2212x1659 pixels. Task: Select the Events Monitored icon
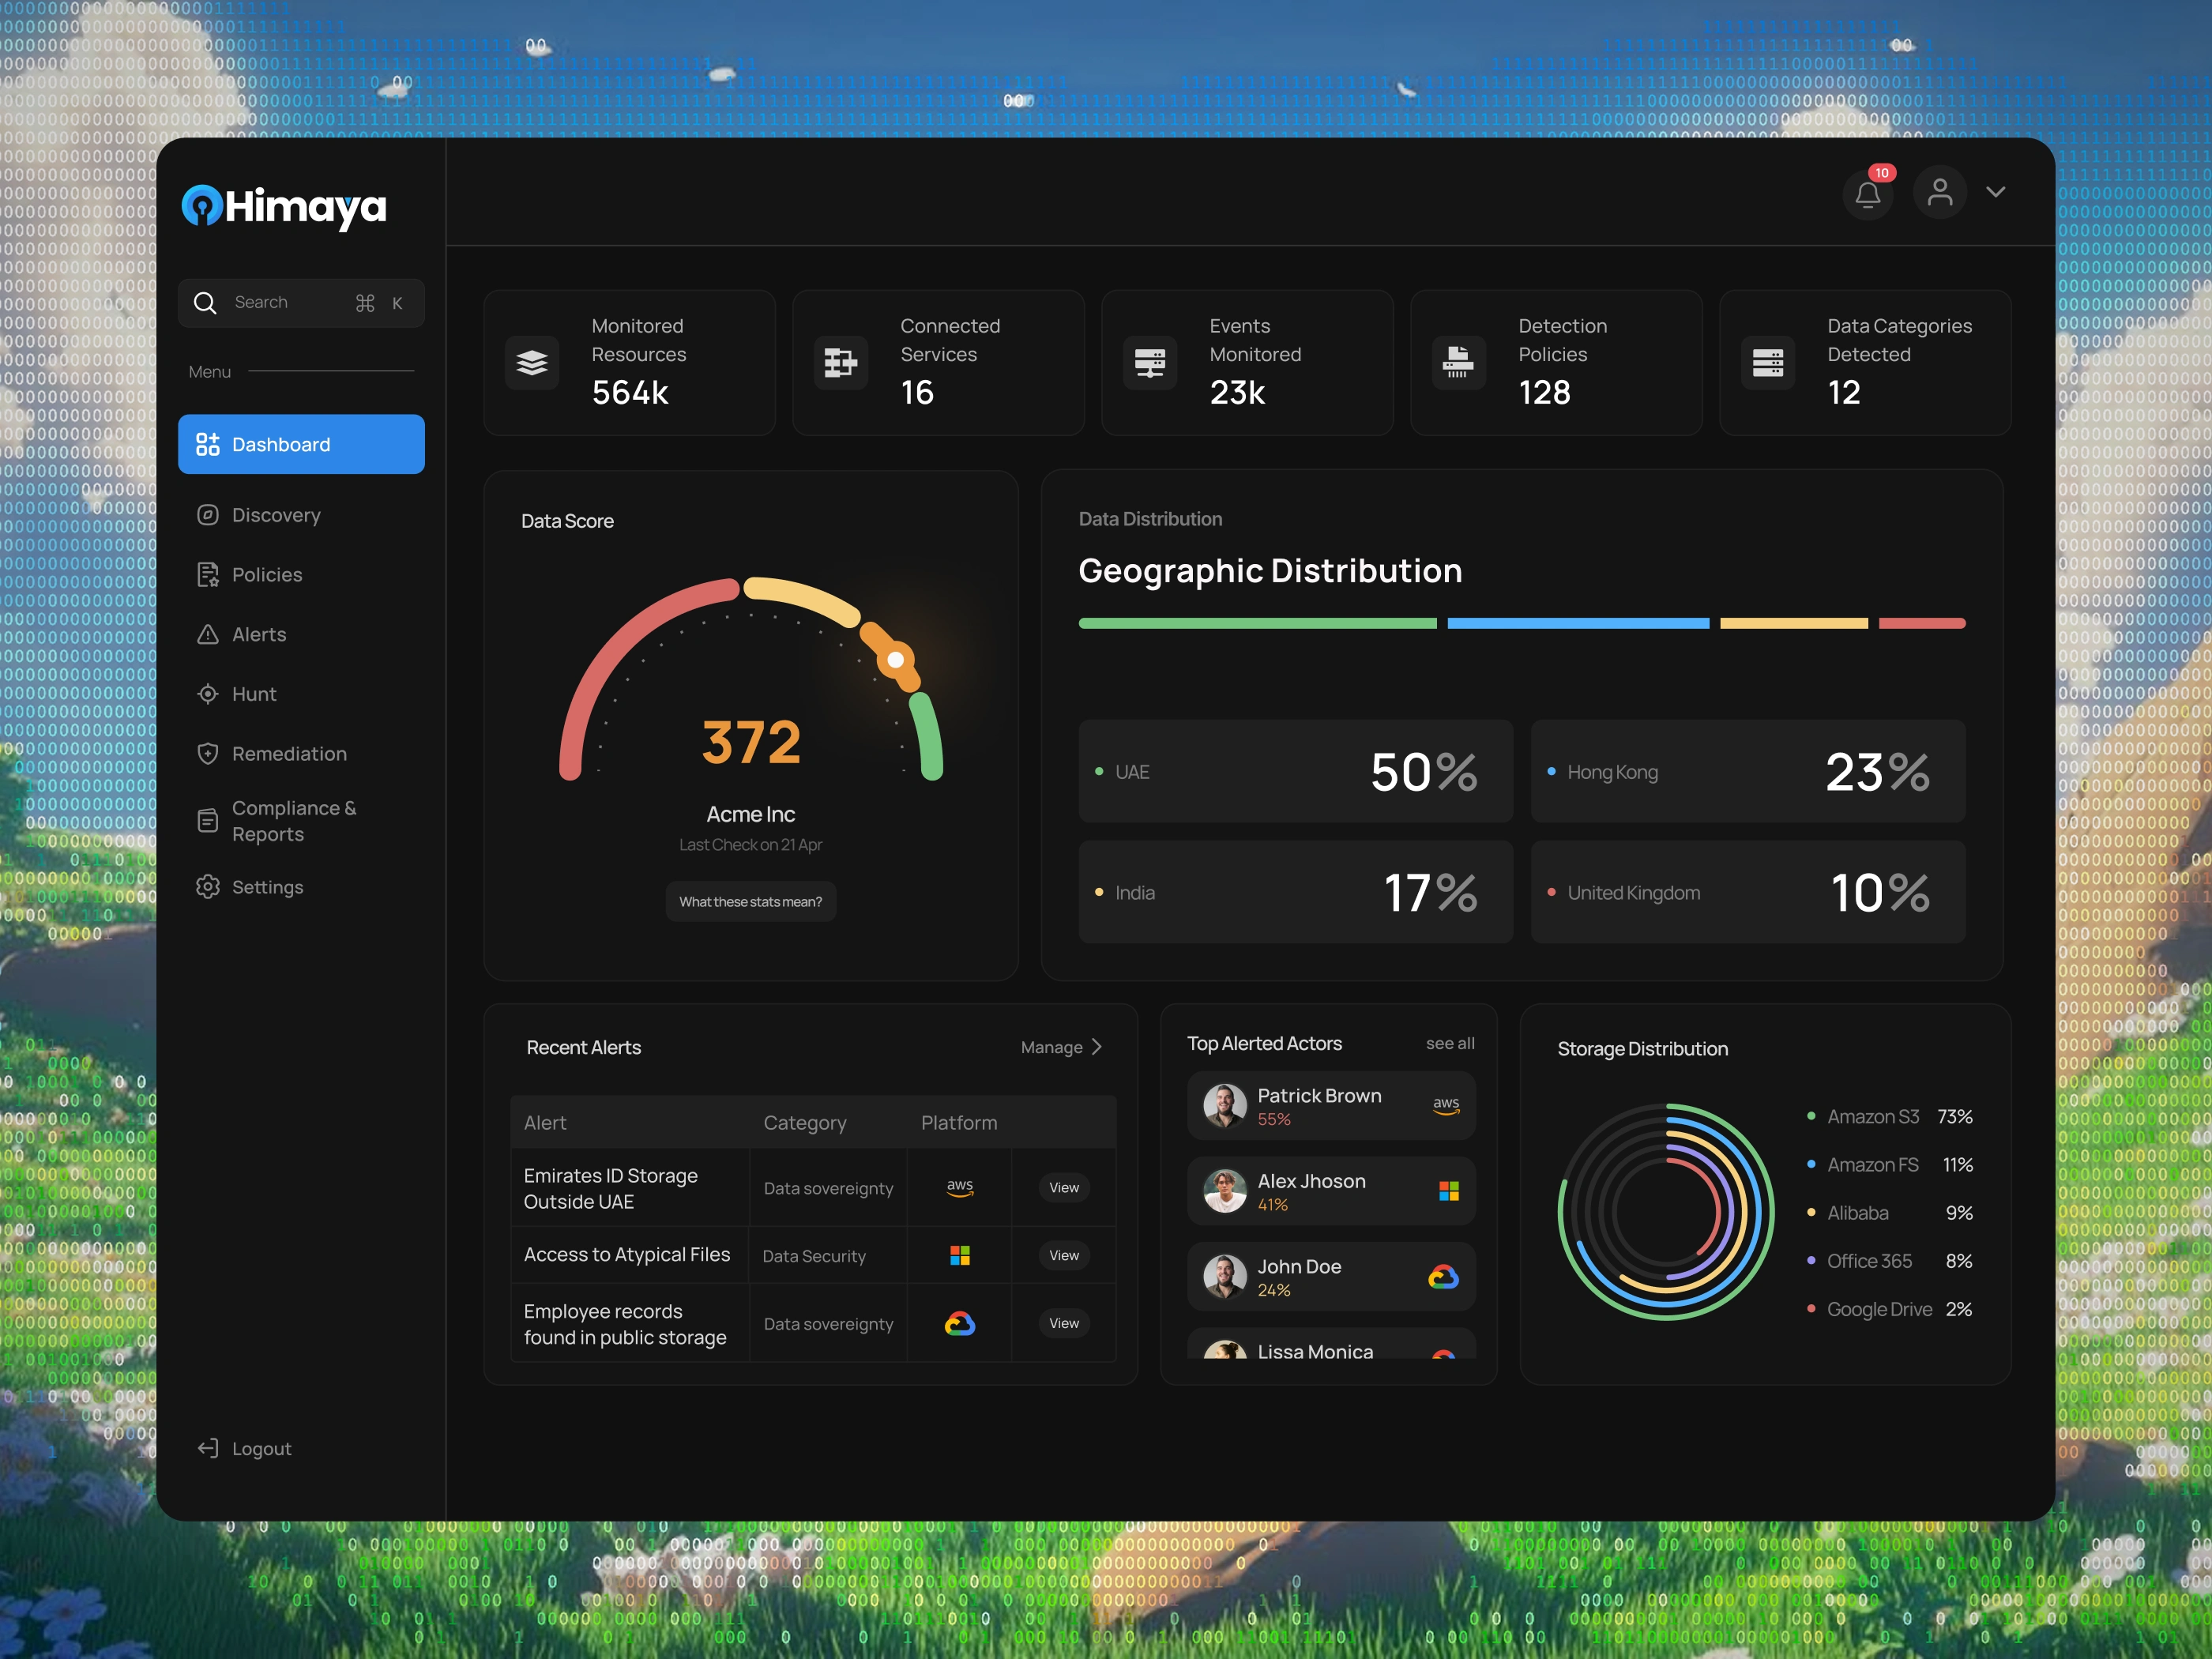pos(1150,363)
